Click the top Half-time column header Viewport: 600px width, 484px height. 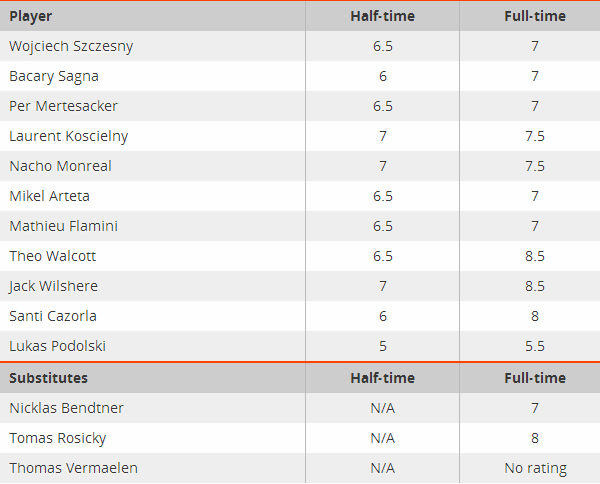coord(382,16)
